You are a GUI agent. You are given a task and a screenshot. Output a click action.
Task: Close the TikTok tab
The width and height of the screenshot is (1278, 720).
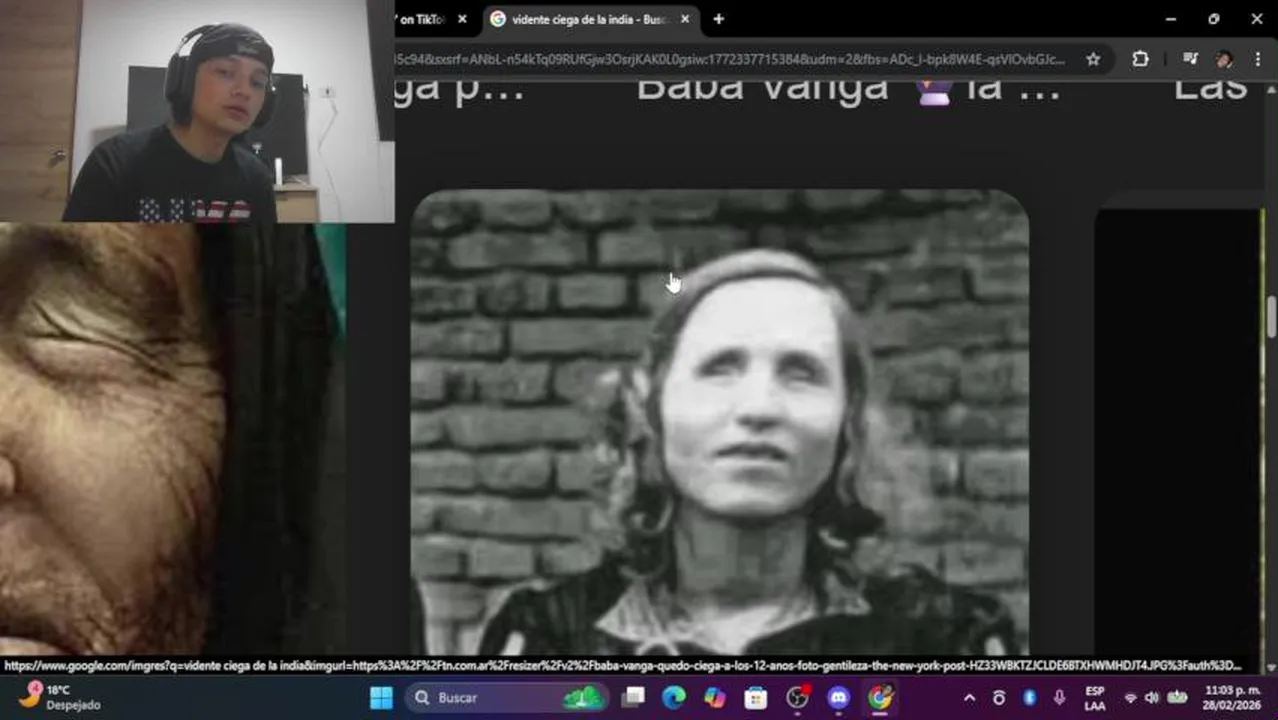pyautogui.click(x=462, y=19)
